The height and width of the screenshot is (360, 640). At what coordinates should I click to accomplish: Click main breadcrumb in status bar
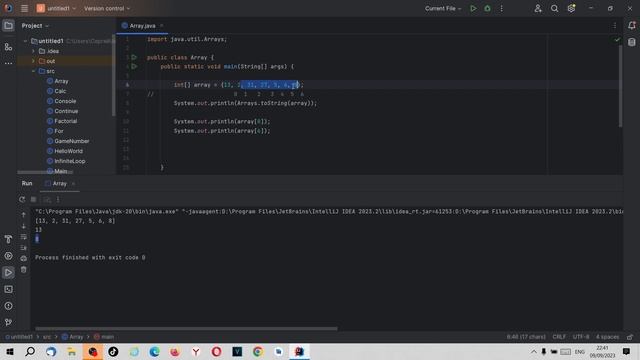104,337
